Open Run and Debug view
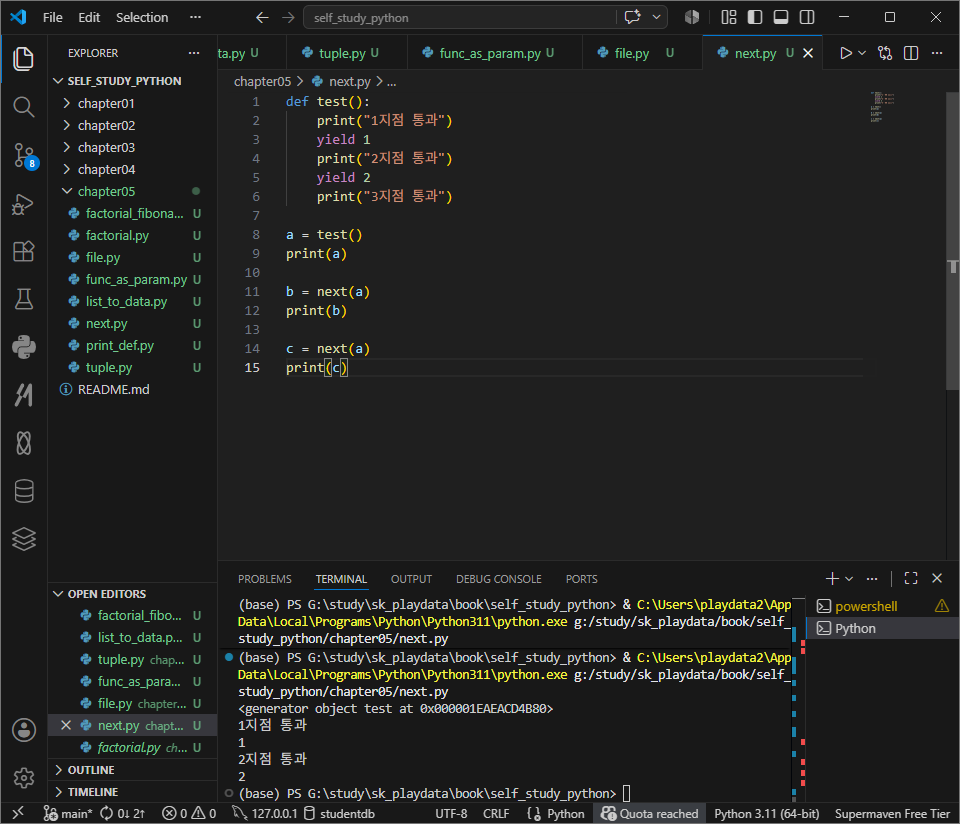 [x=23, y=204]
